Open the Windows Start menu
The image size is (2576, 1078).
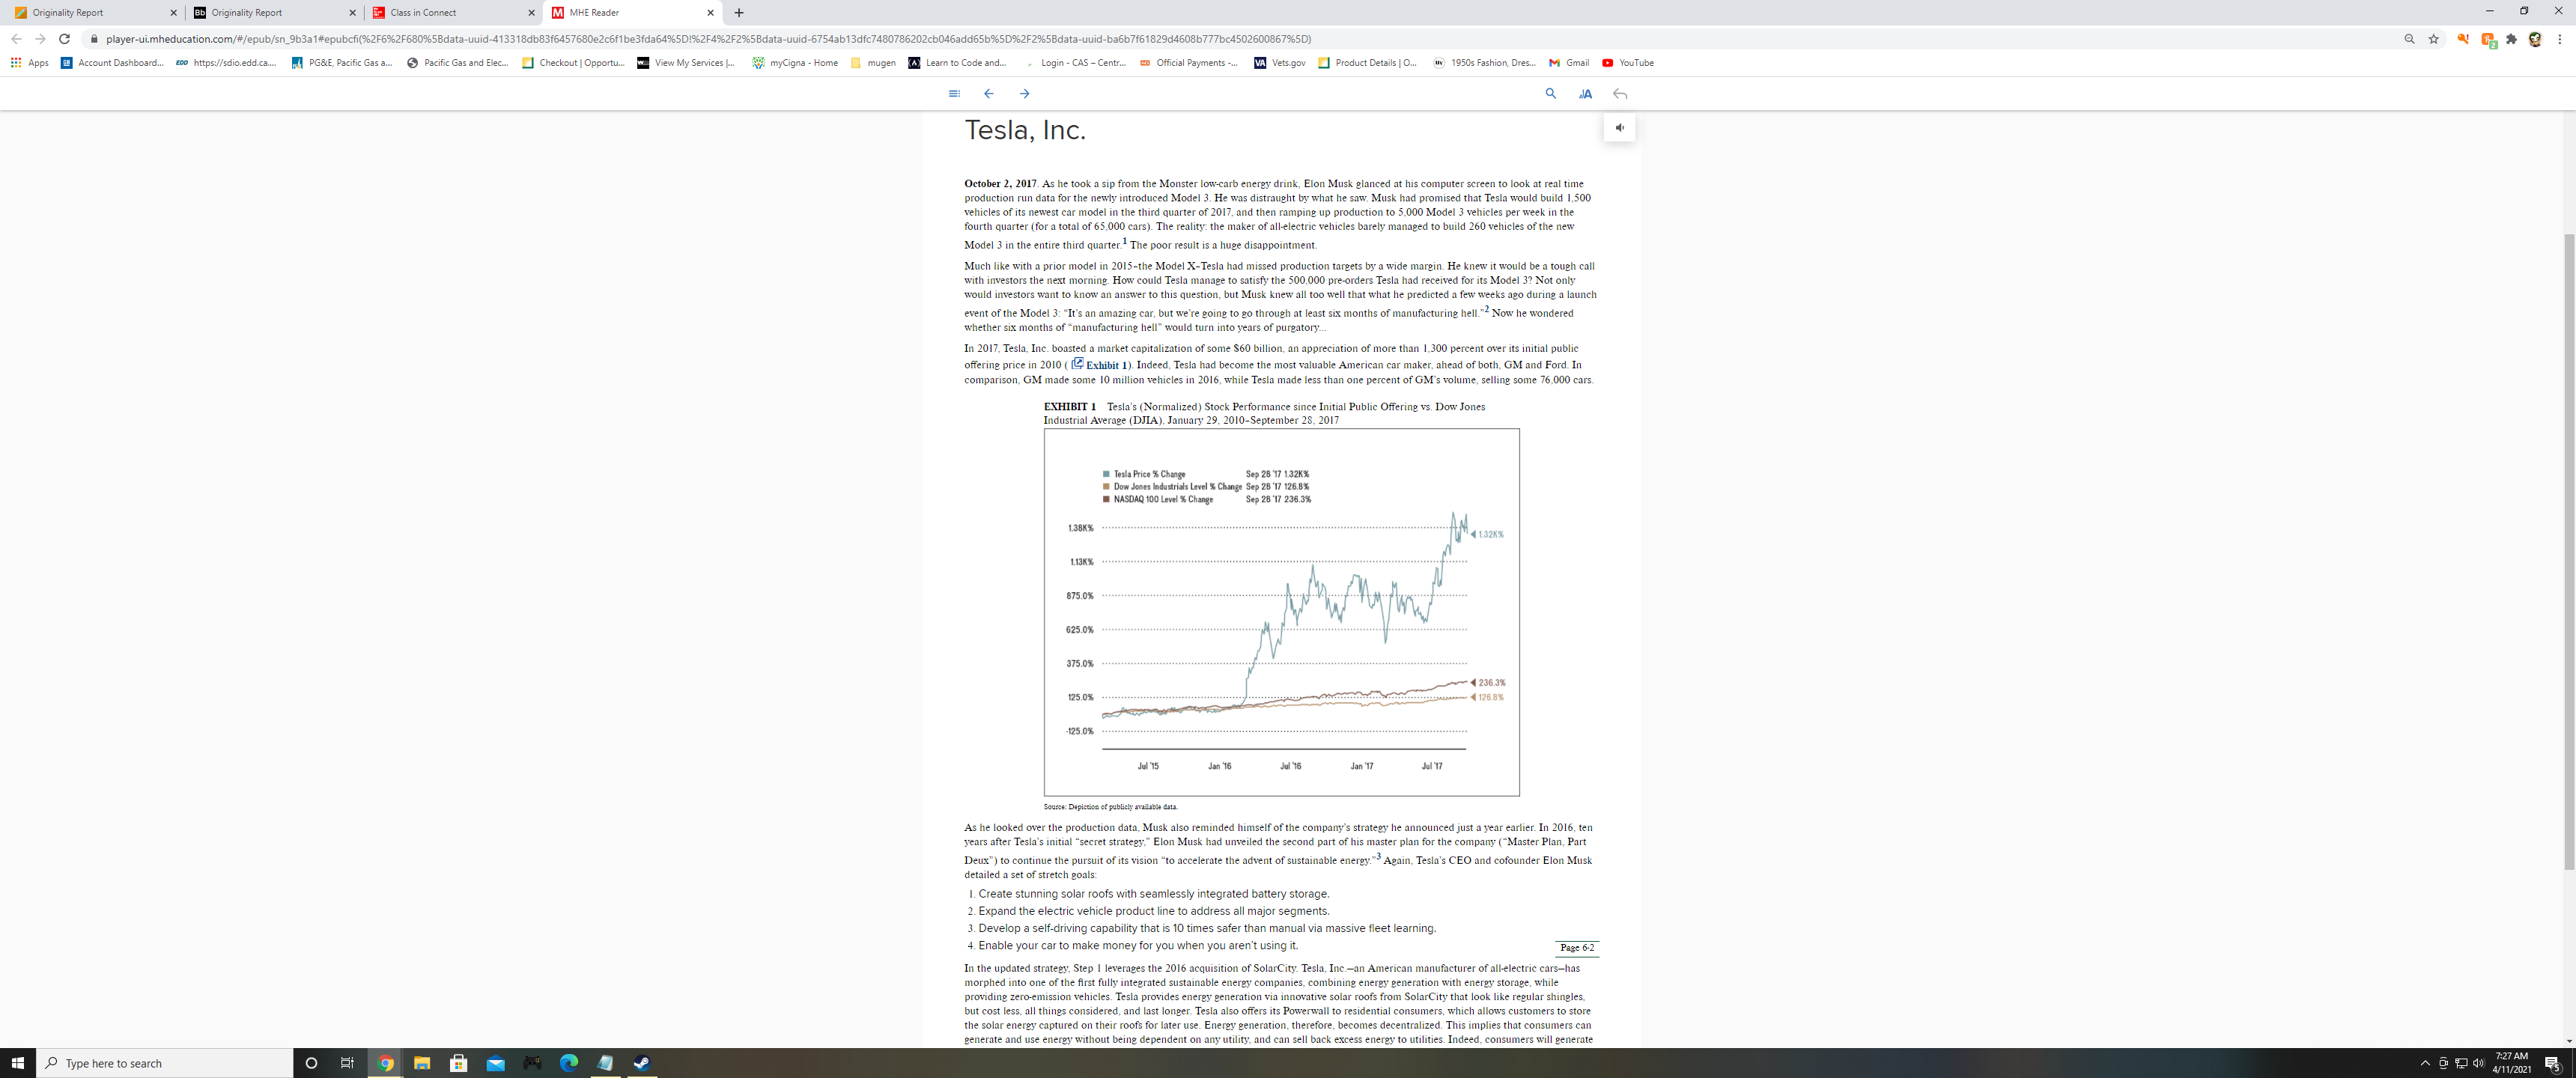pyautogui.click(x=18, y=1063)
